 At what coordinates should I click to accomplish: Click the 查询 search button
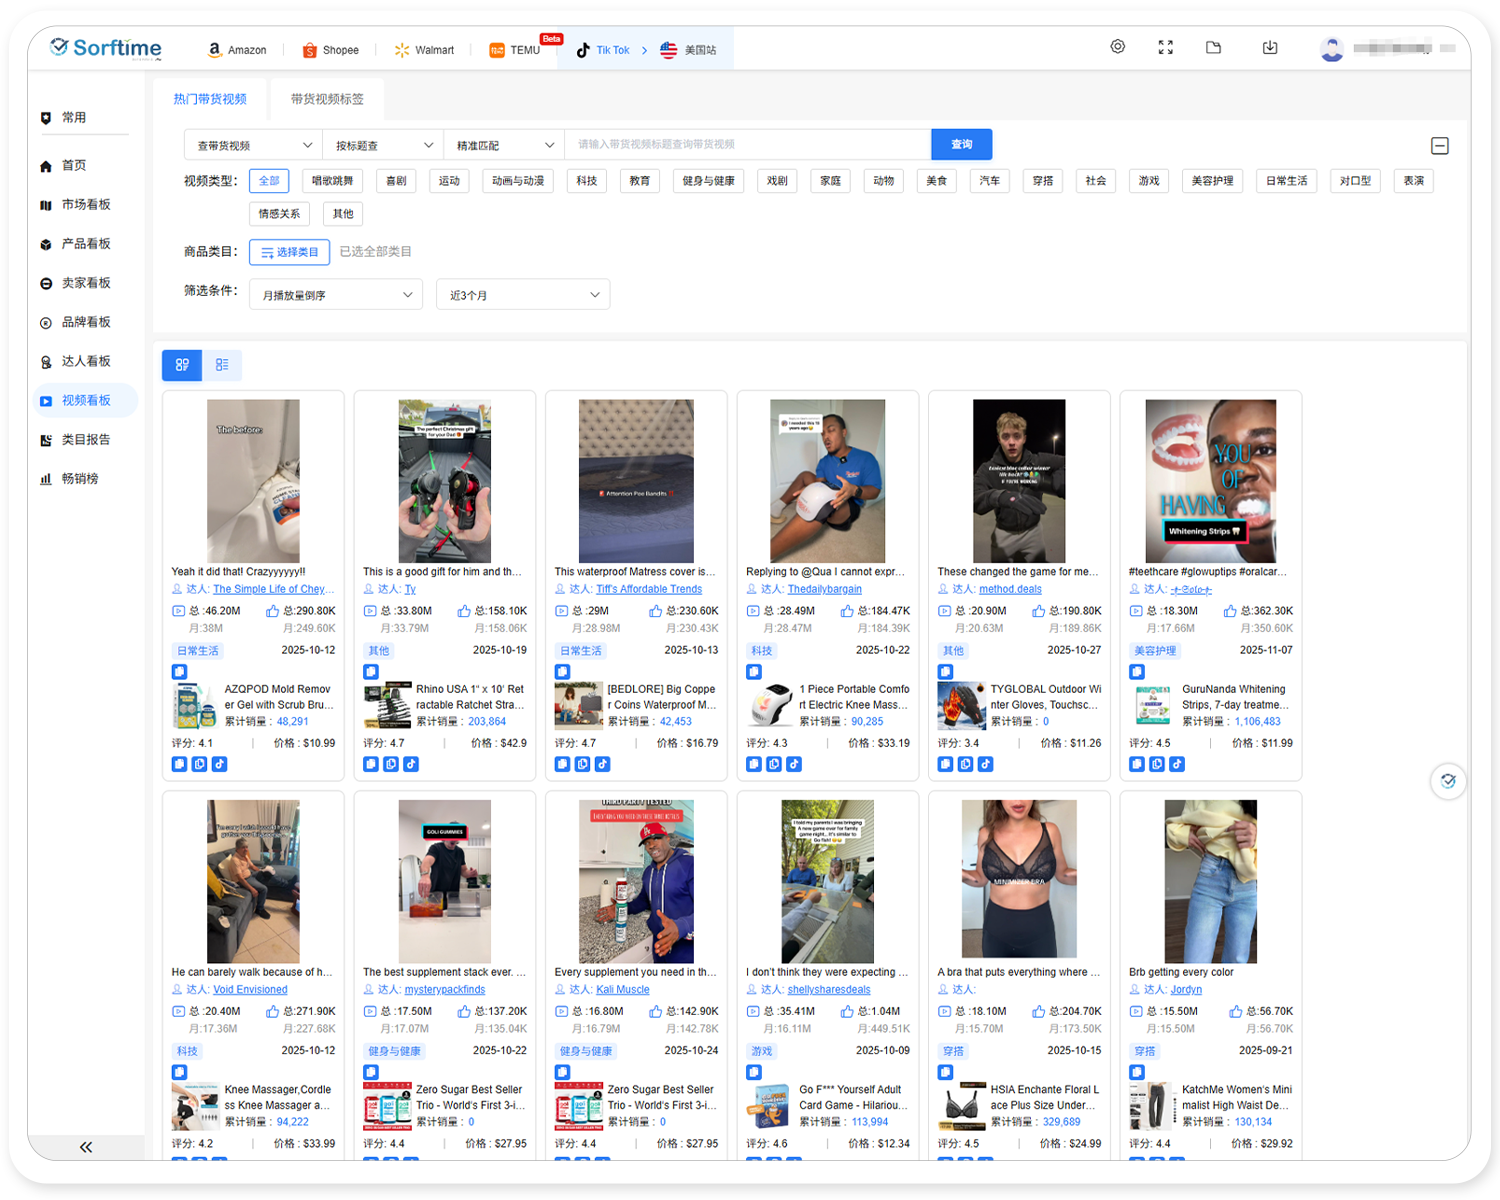pos(960,144)
